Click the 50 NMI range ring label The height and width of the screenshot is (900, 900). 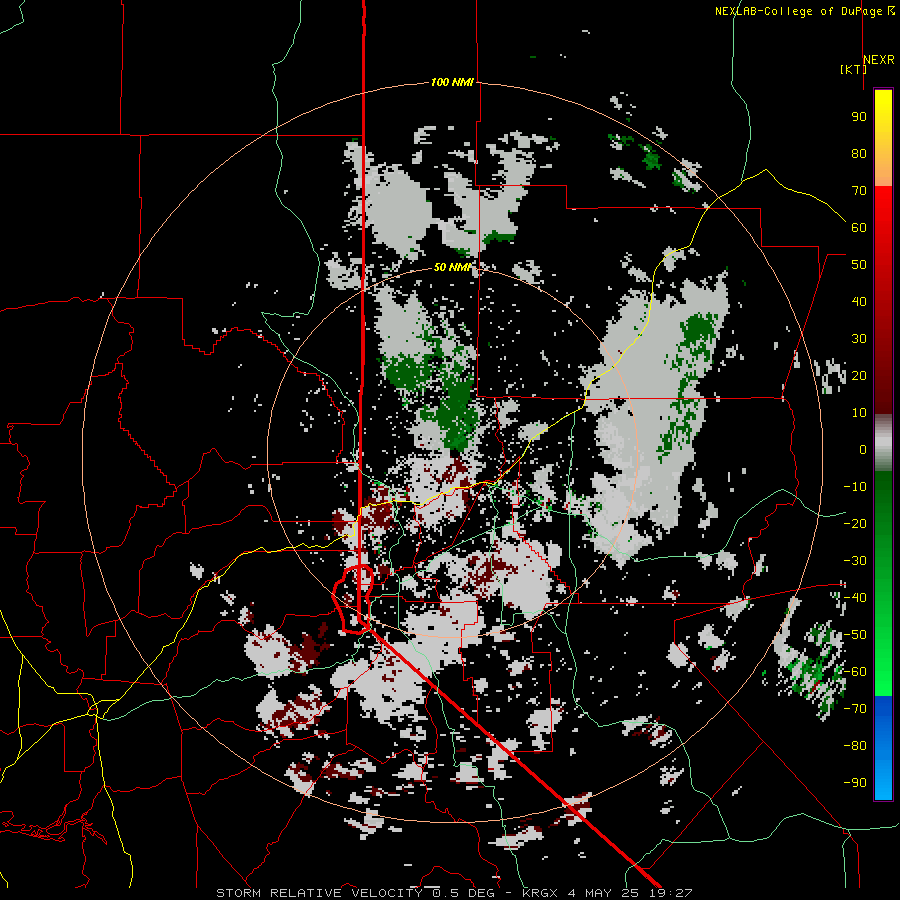[452, 267]
